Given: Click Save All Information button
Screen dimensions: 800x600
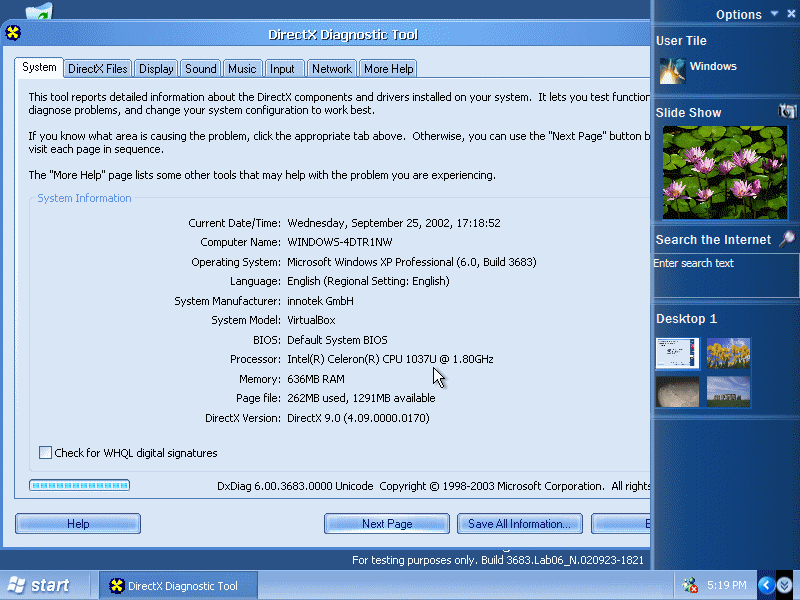Looking at the screenshot, I should 519,523.
